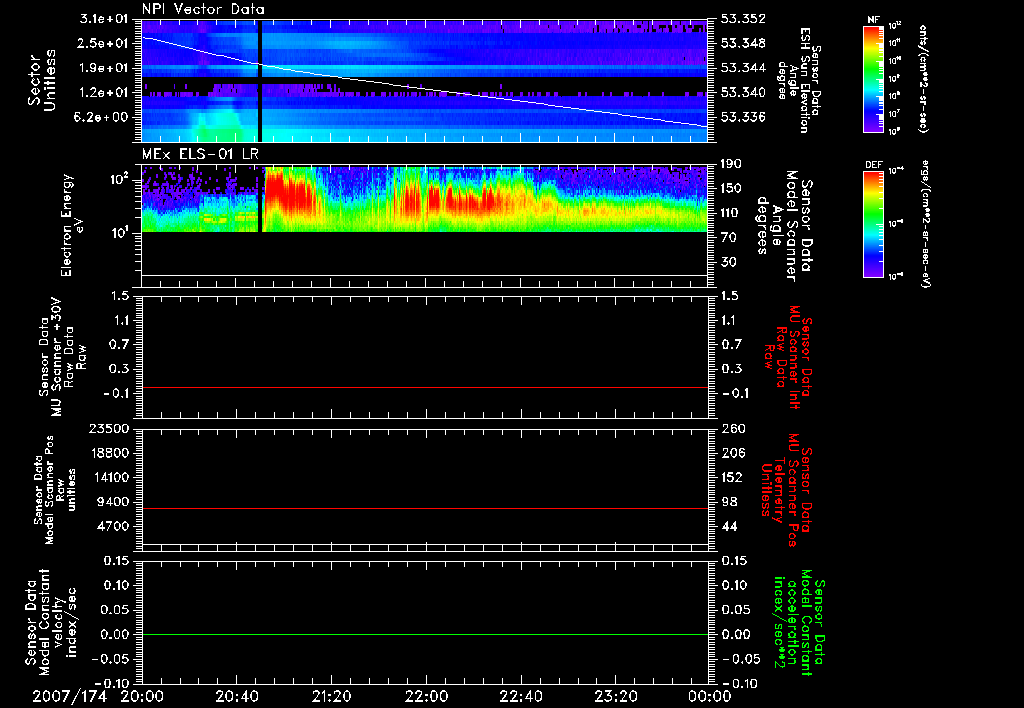Click the '23500' scanner position tick

[110, 429]
